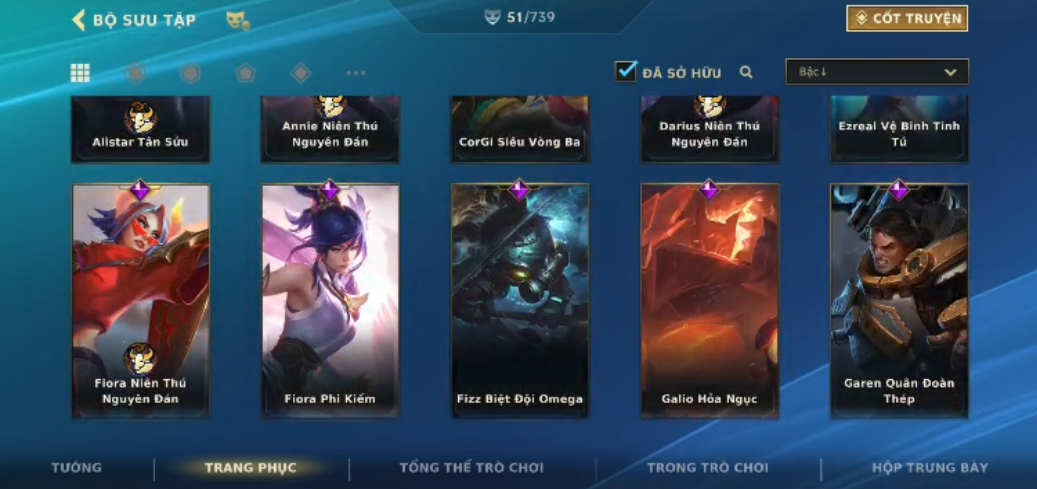Screen dimensions: 1037x489
Task: Open the Fiora Phi Kiếm skin card
Action: 330,301
